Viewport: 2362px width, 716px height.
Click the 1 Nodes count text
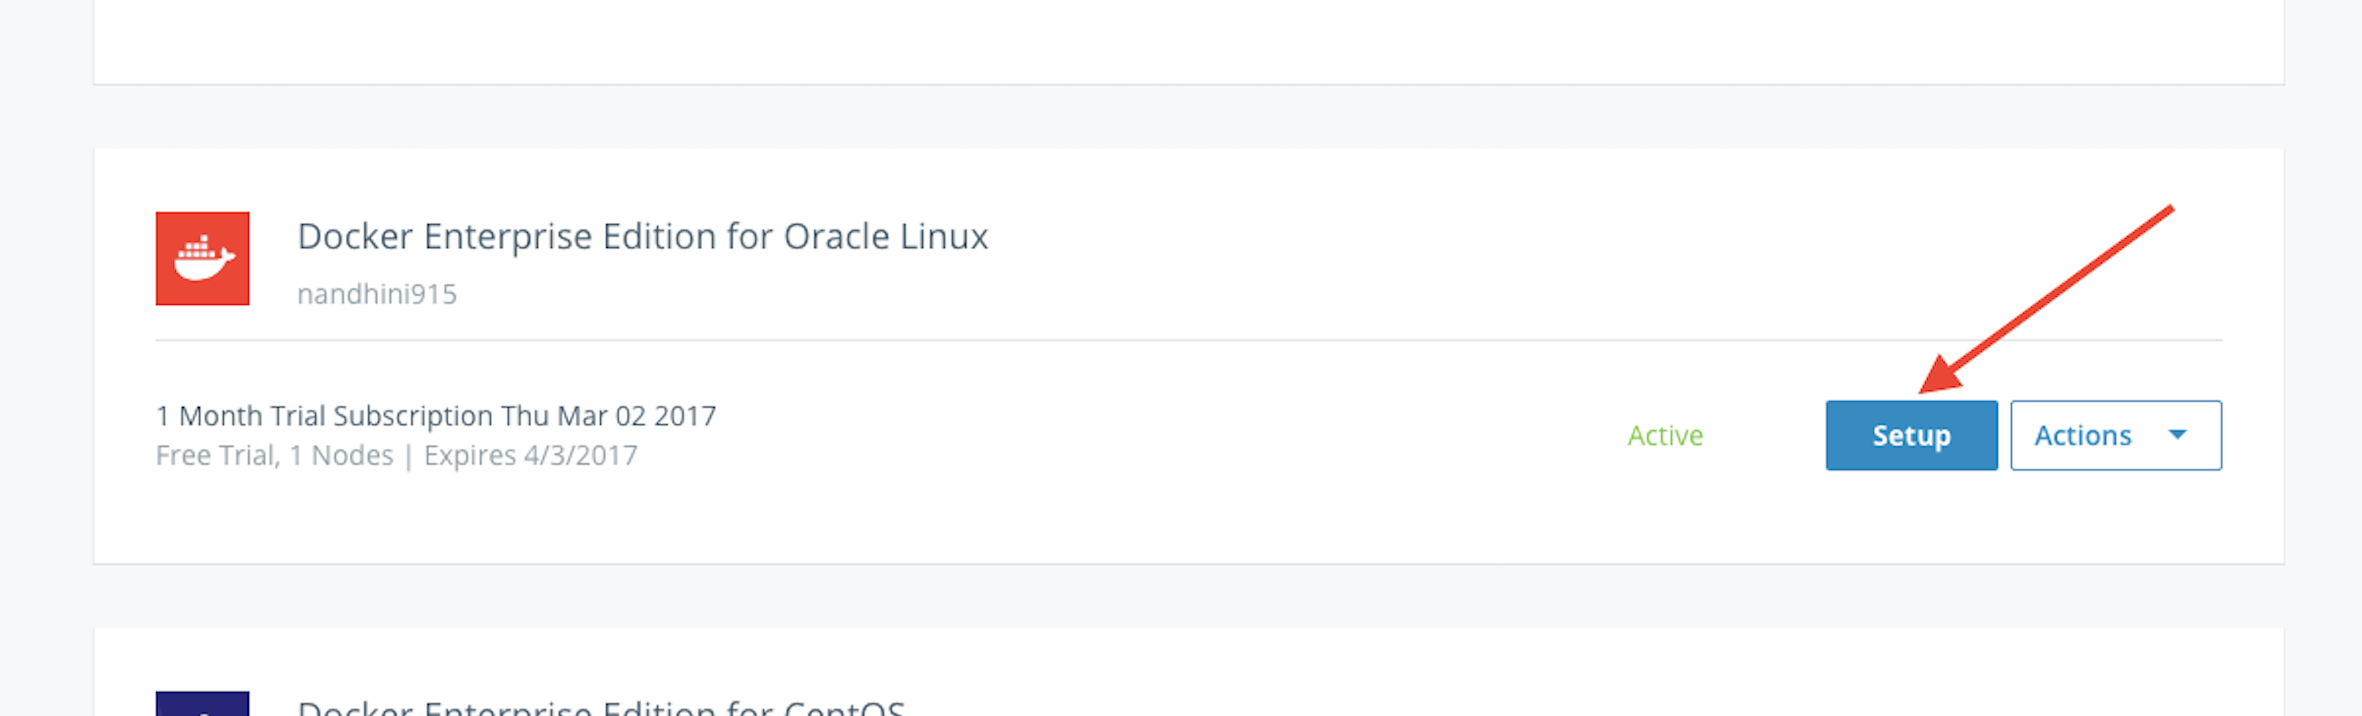pyautogui.click(x=341, y=456)
